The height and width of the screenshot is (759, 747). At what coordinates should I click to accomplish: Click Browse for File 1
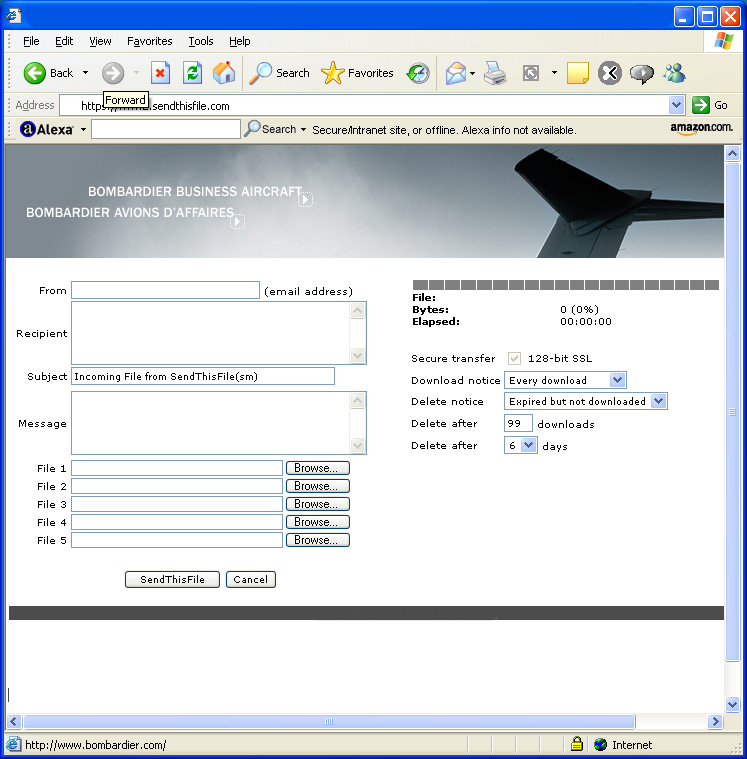tap(318, 468)
